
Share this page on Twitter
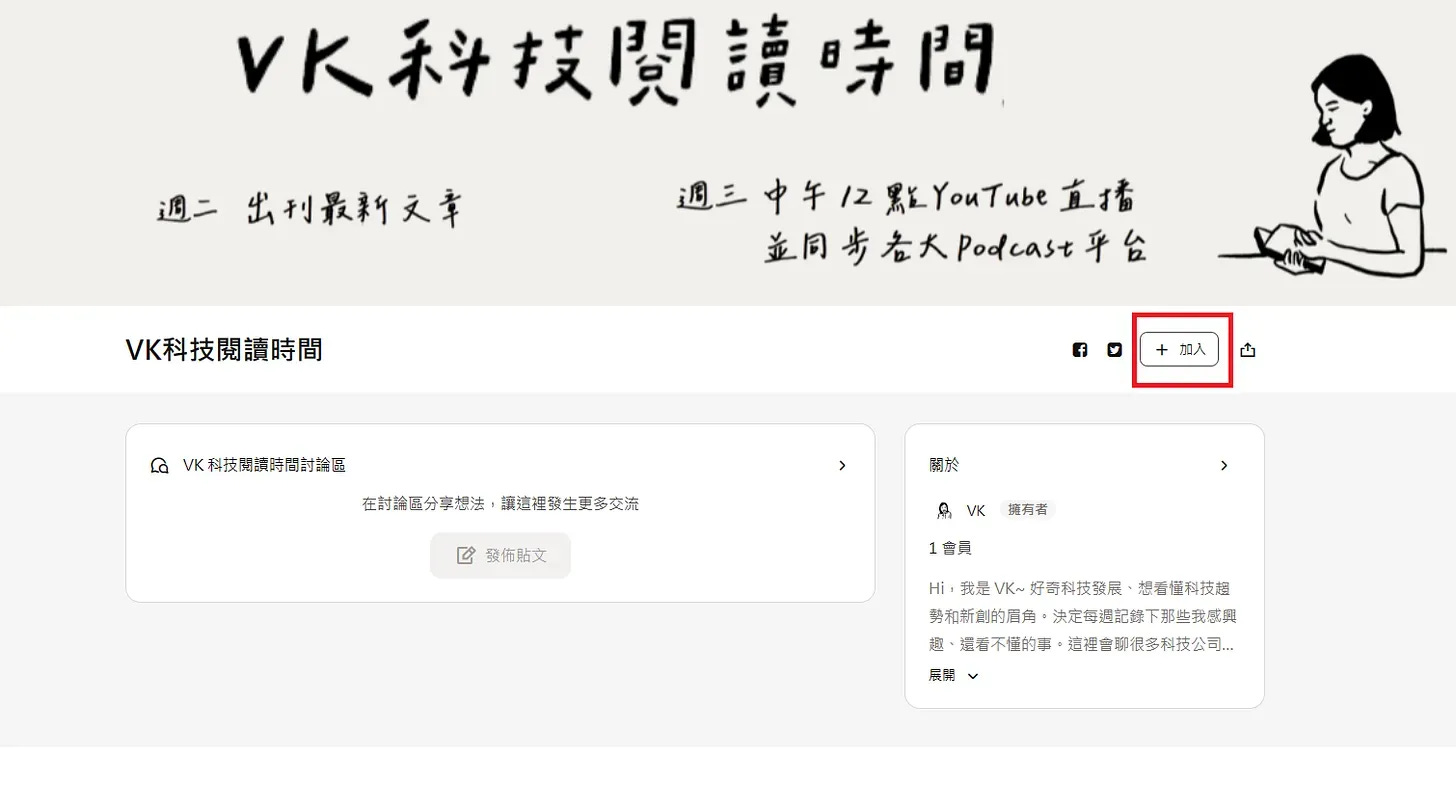pos(1114,350)
